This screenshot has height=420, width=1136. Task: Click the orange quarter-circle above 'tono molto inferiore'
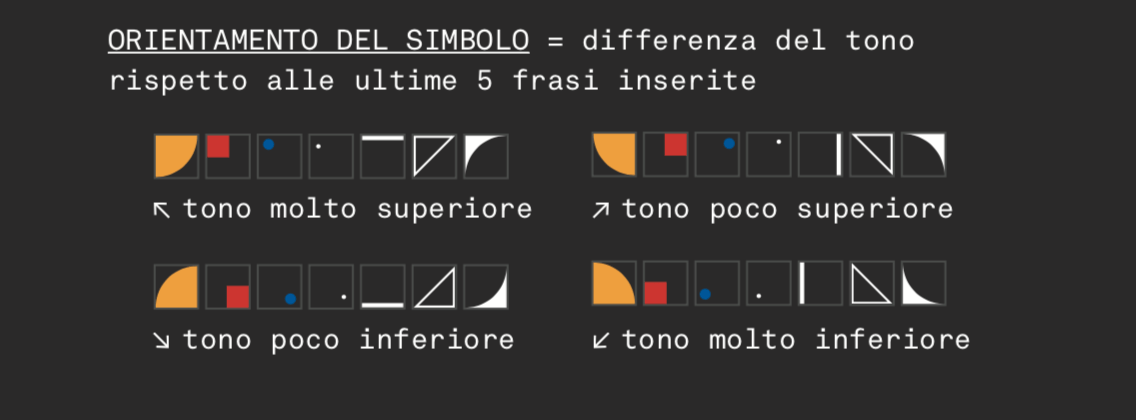click(x=612, y=284)
